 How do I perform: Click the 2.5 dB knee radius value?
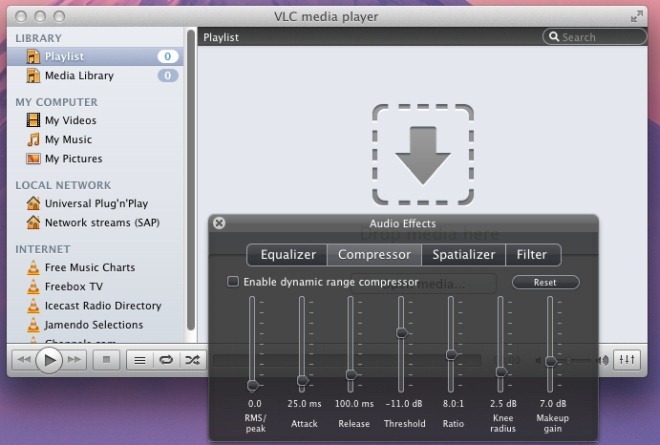(503, 404)
